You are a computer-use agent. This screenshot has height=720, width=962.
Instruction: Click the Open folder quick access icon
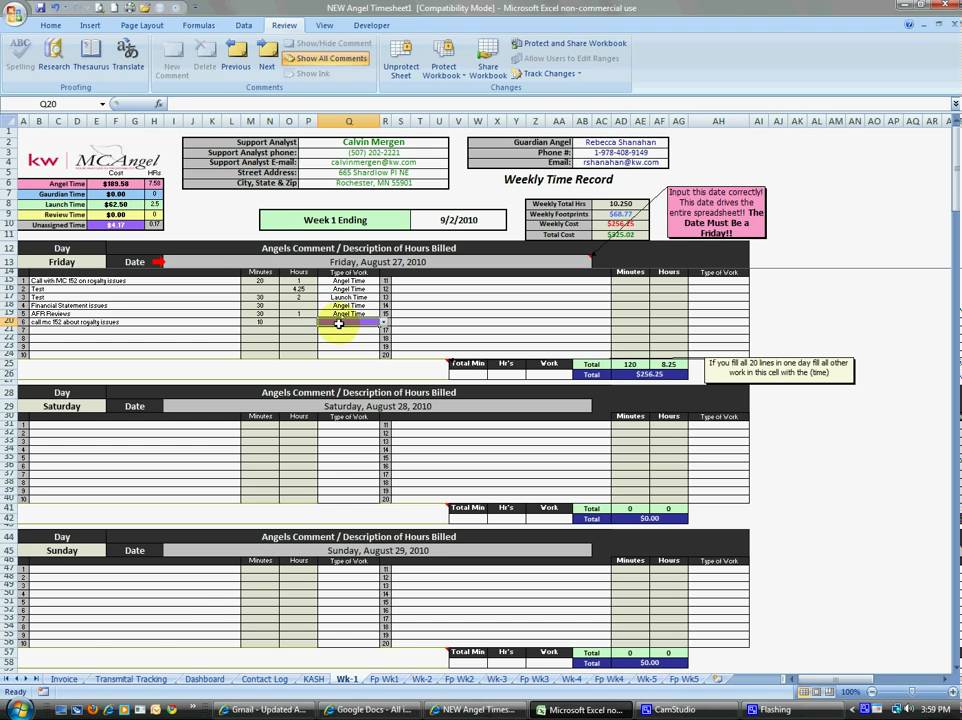(145, 8)
